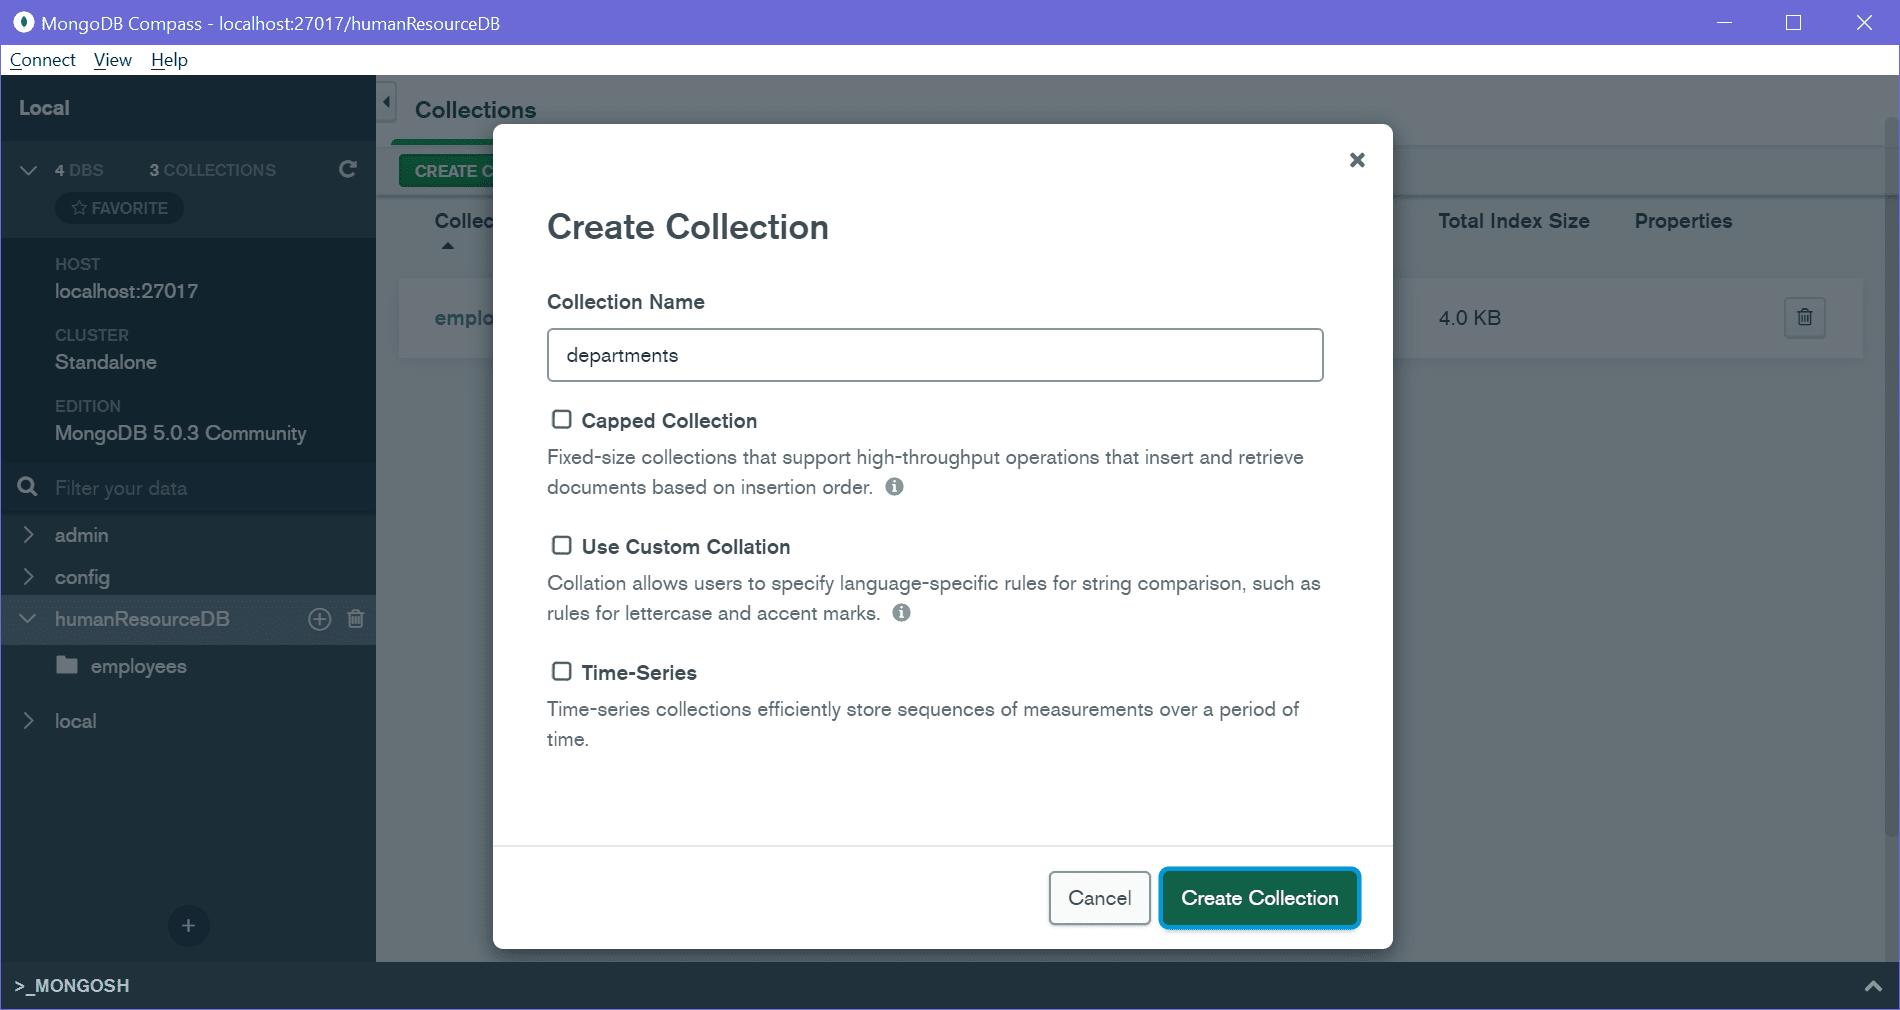The image size is (1900, 1010).
Task: Open the View menu
Action: 111,59
